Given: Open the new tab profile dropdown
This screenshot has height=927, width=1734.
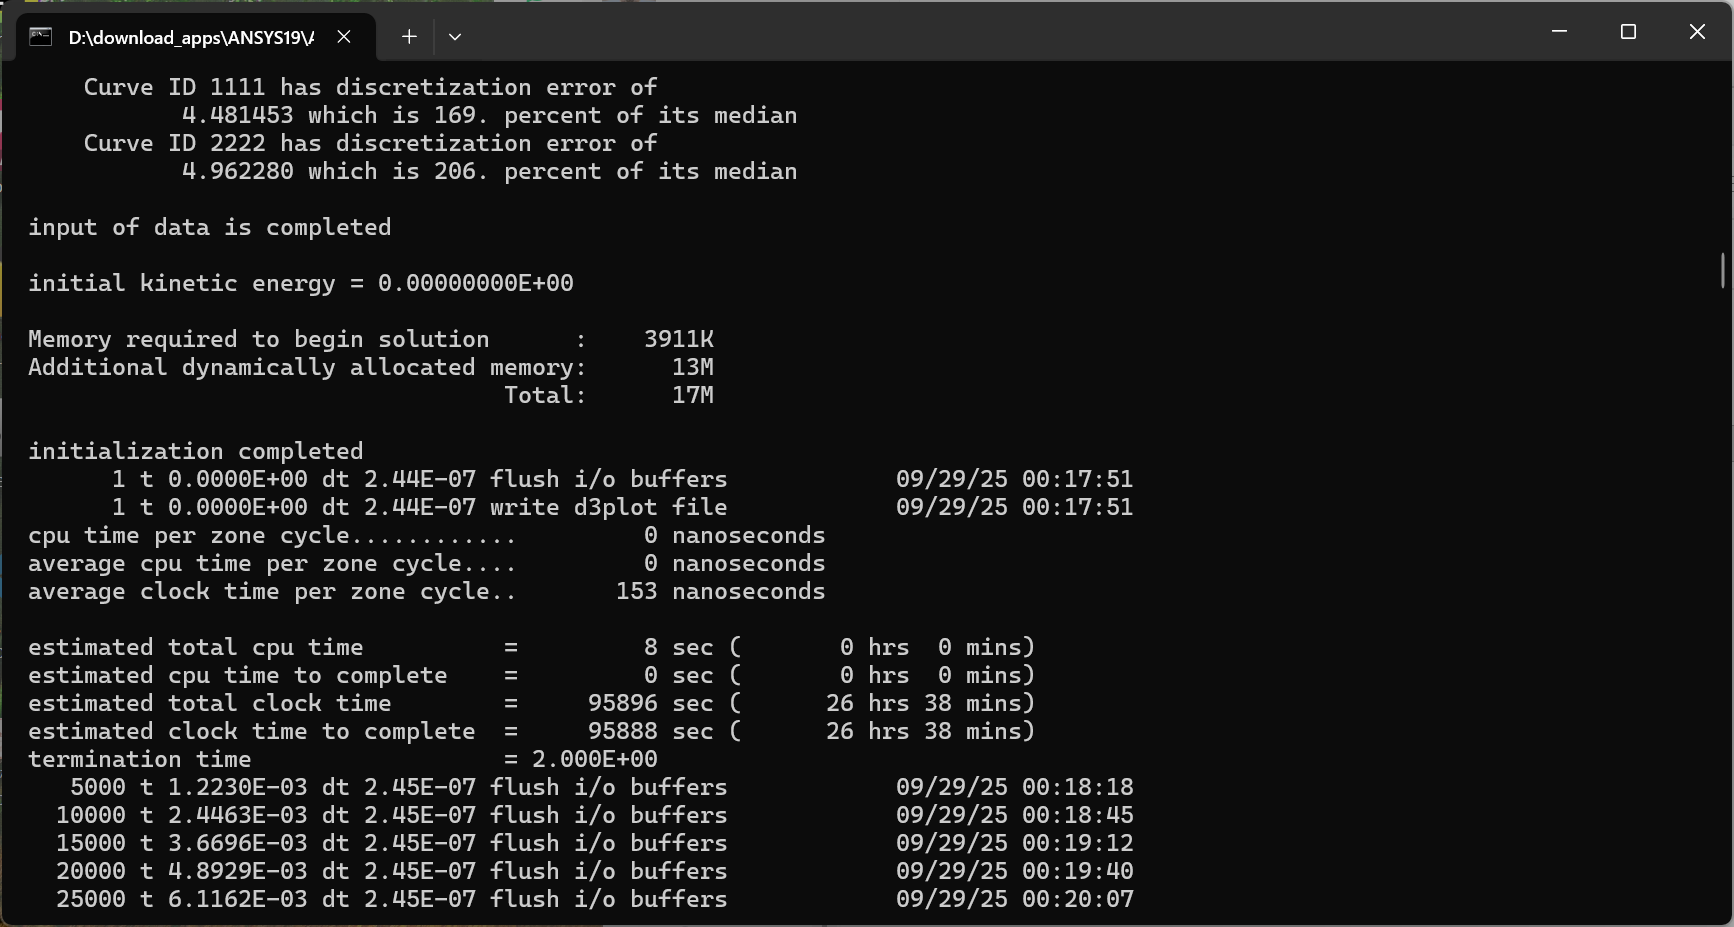Looking at the screenshot, I should (x=455, y=37).
